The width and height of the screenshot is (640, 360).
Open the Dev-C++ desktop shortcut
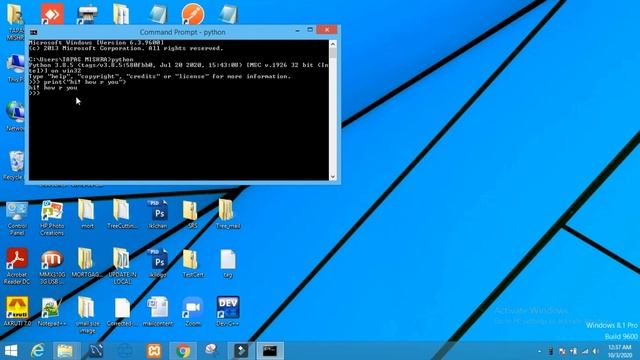pyautogui.click(x=228, y=311)
